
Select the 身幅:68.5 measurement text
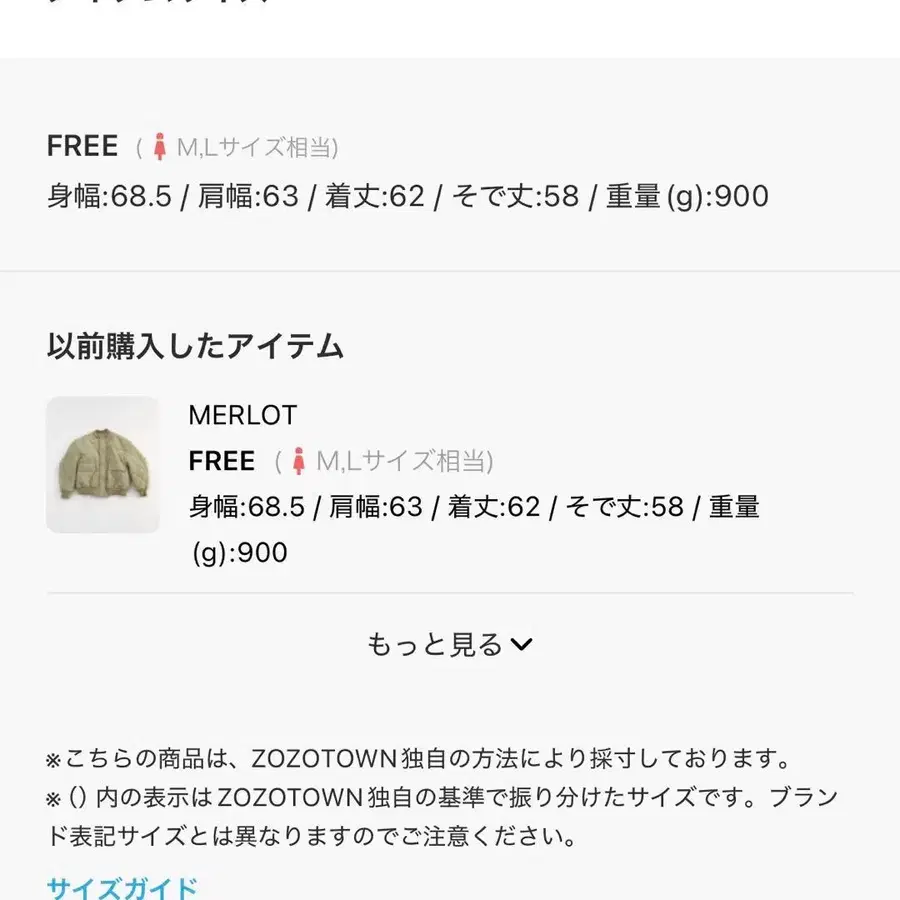click(x=110, y=198)
